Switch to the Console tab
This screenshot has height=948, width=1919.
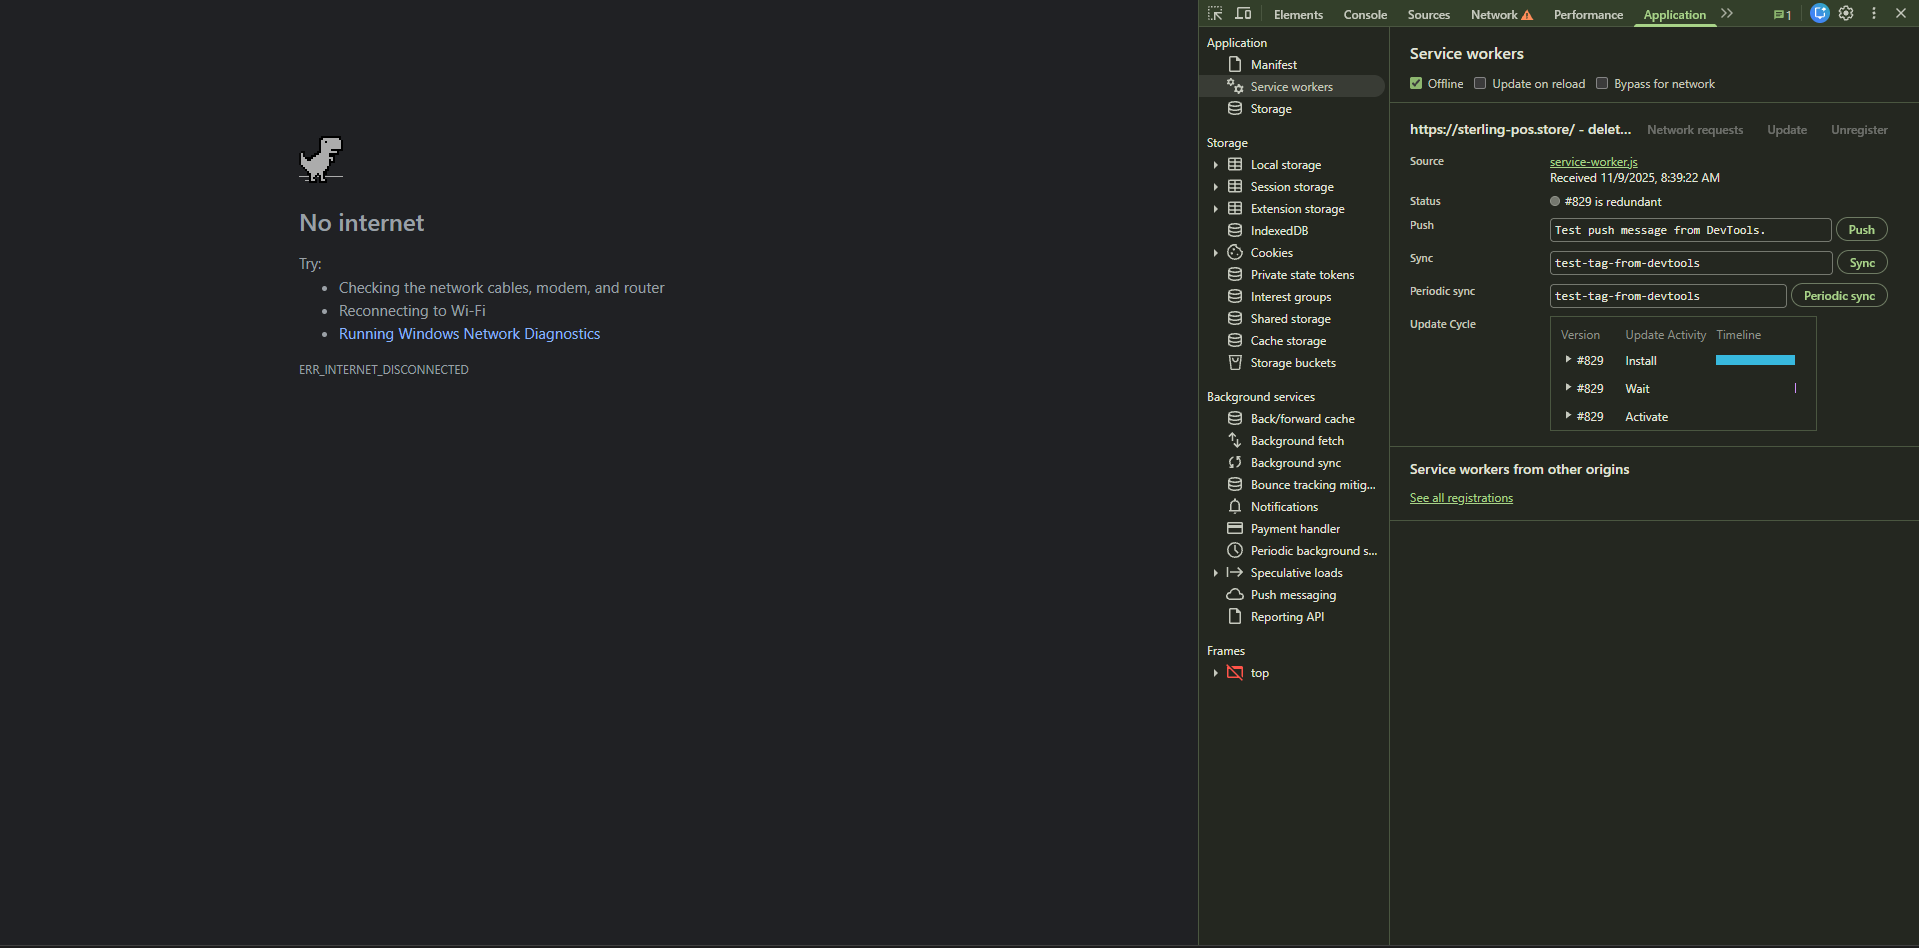[1365, 15]
